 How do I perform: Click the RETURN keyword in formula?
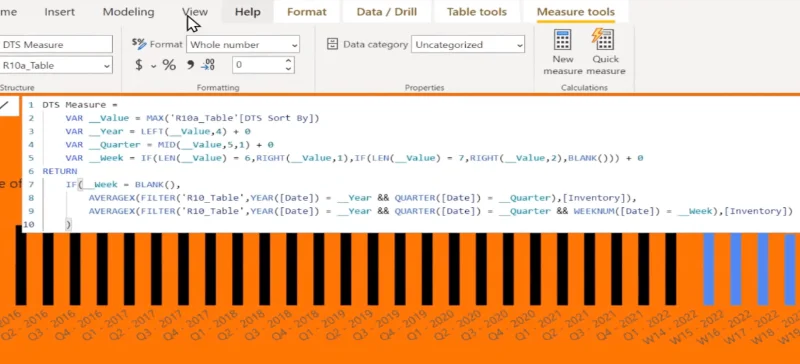coord(60,171)
